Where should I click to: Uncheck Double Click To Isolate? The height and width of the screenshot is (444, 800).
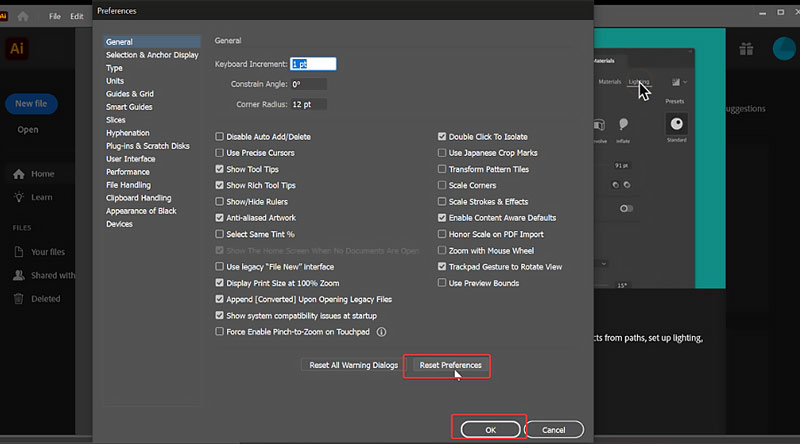(442, 137)
